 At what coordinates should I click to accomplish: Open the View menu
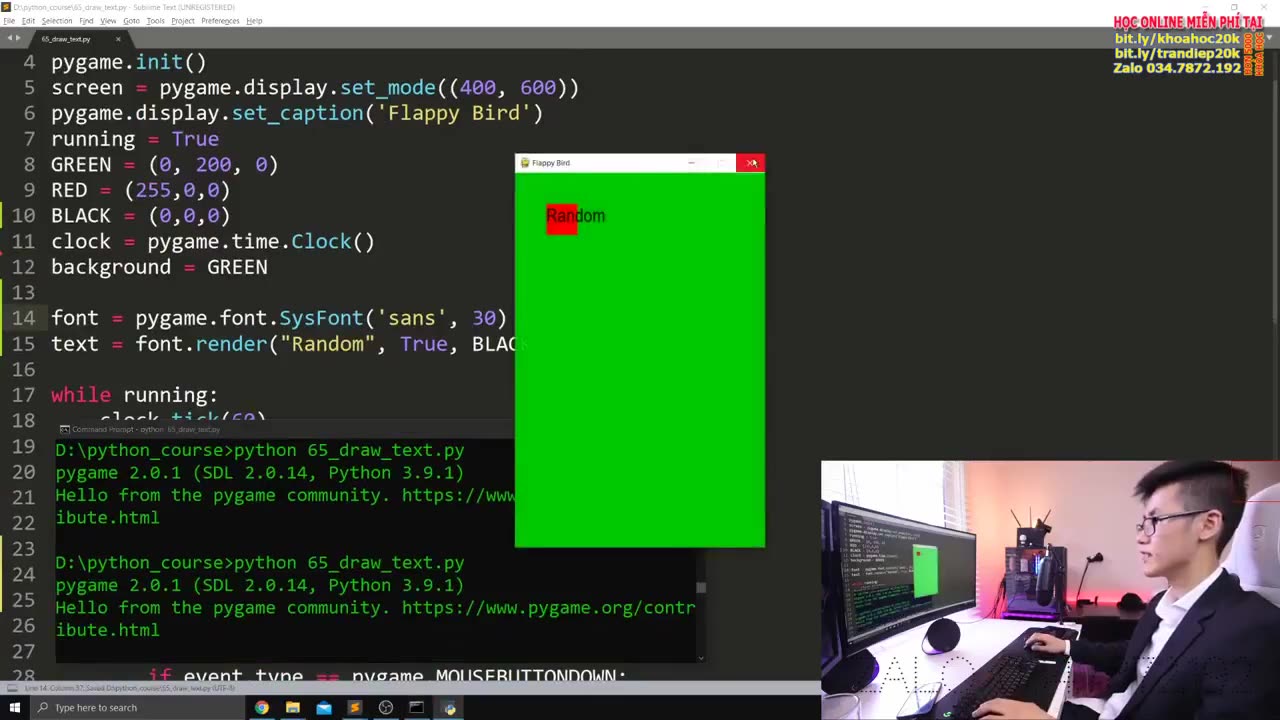[108, 20]
